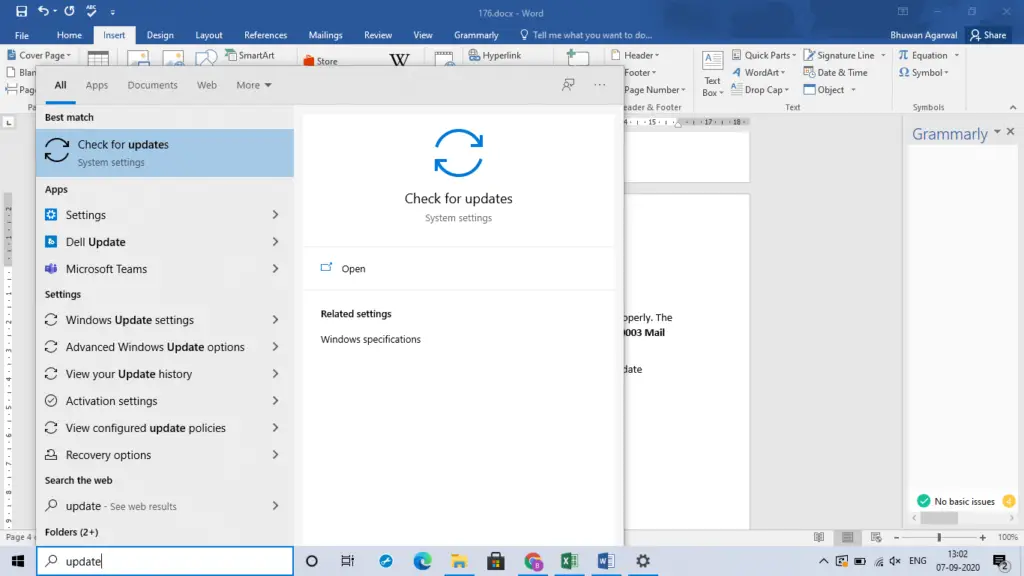Switch to Read Mode view in Word
This screenshot has width=1024, height=576.
[x=819, y=537]
